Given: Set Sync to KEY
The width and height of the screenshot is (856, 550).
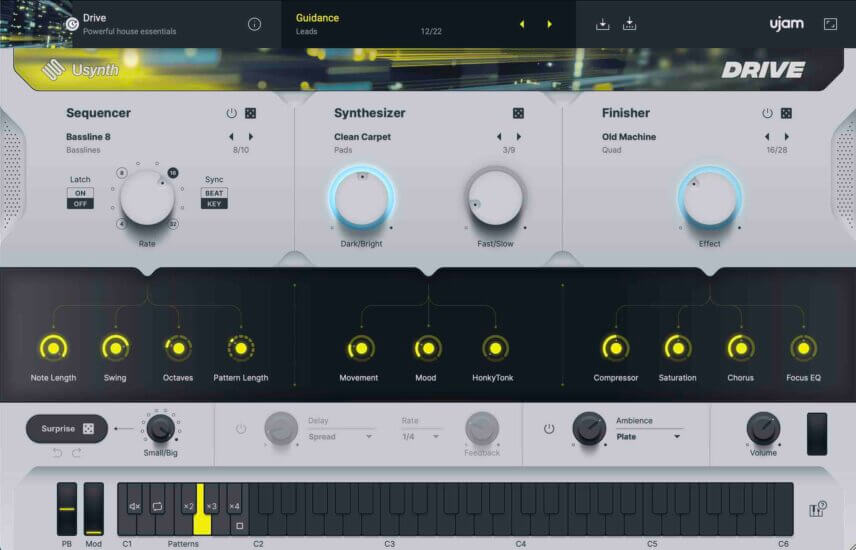Looking at the screenshot, I should [x=214, y=204].
